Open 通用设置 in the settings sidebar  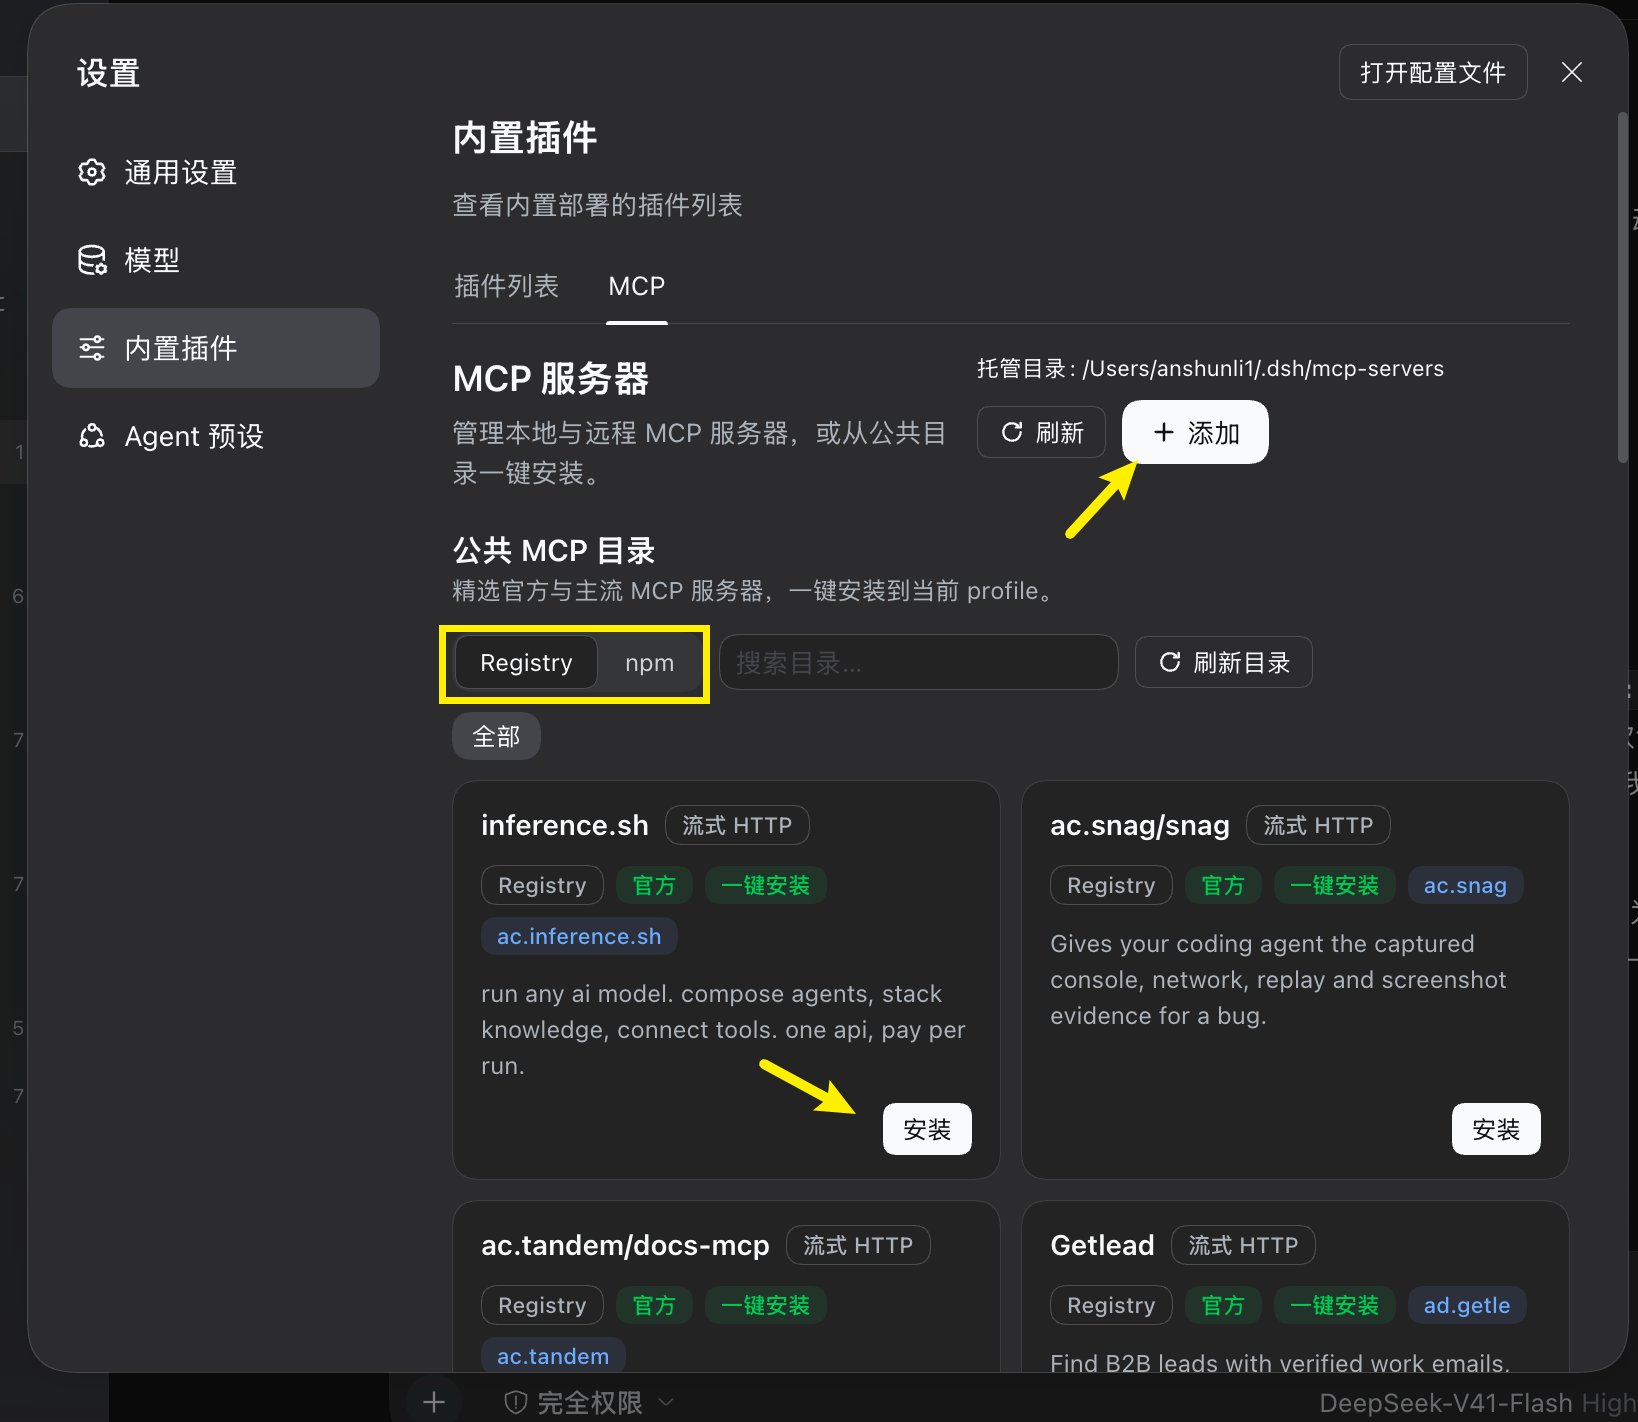(215, 172)
